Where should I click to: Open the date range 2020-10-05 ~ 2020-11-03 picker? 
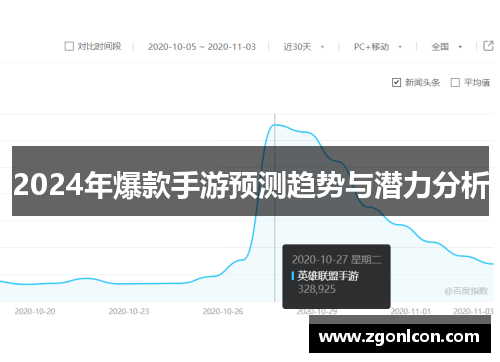(202, 47)
